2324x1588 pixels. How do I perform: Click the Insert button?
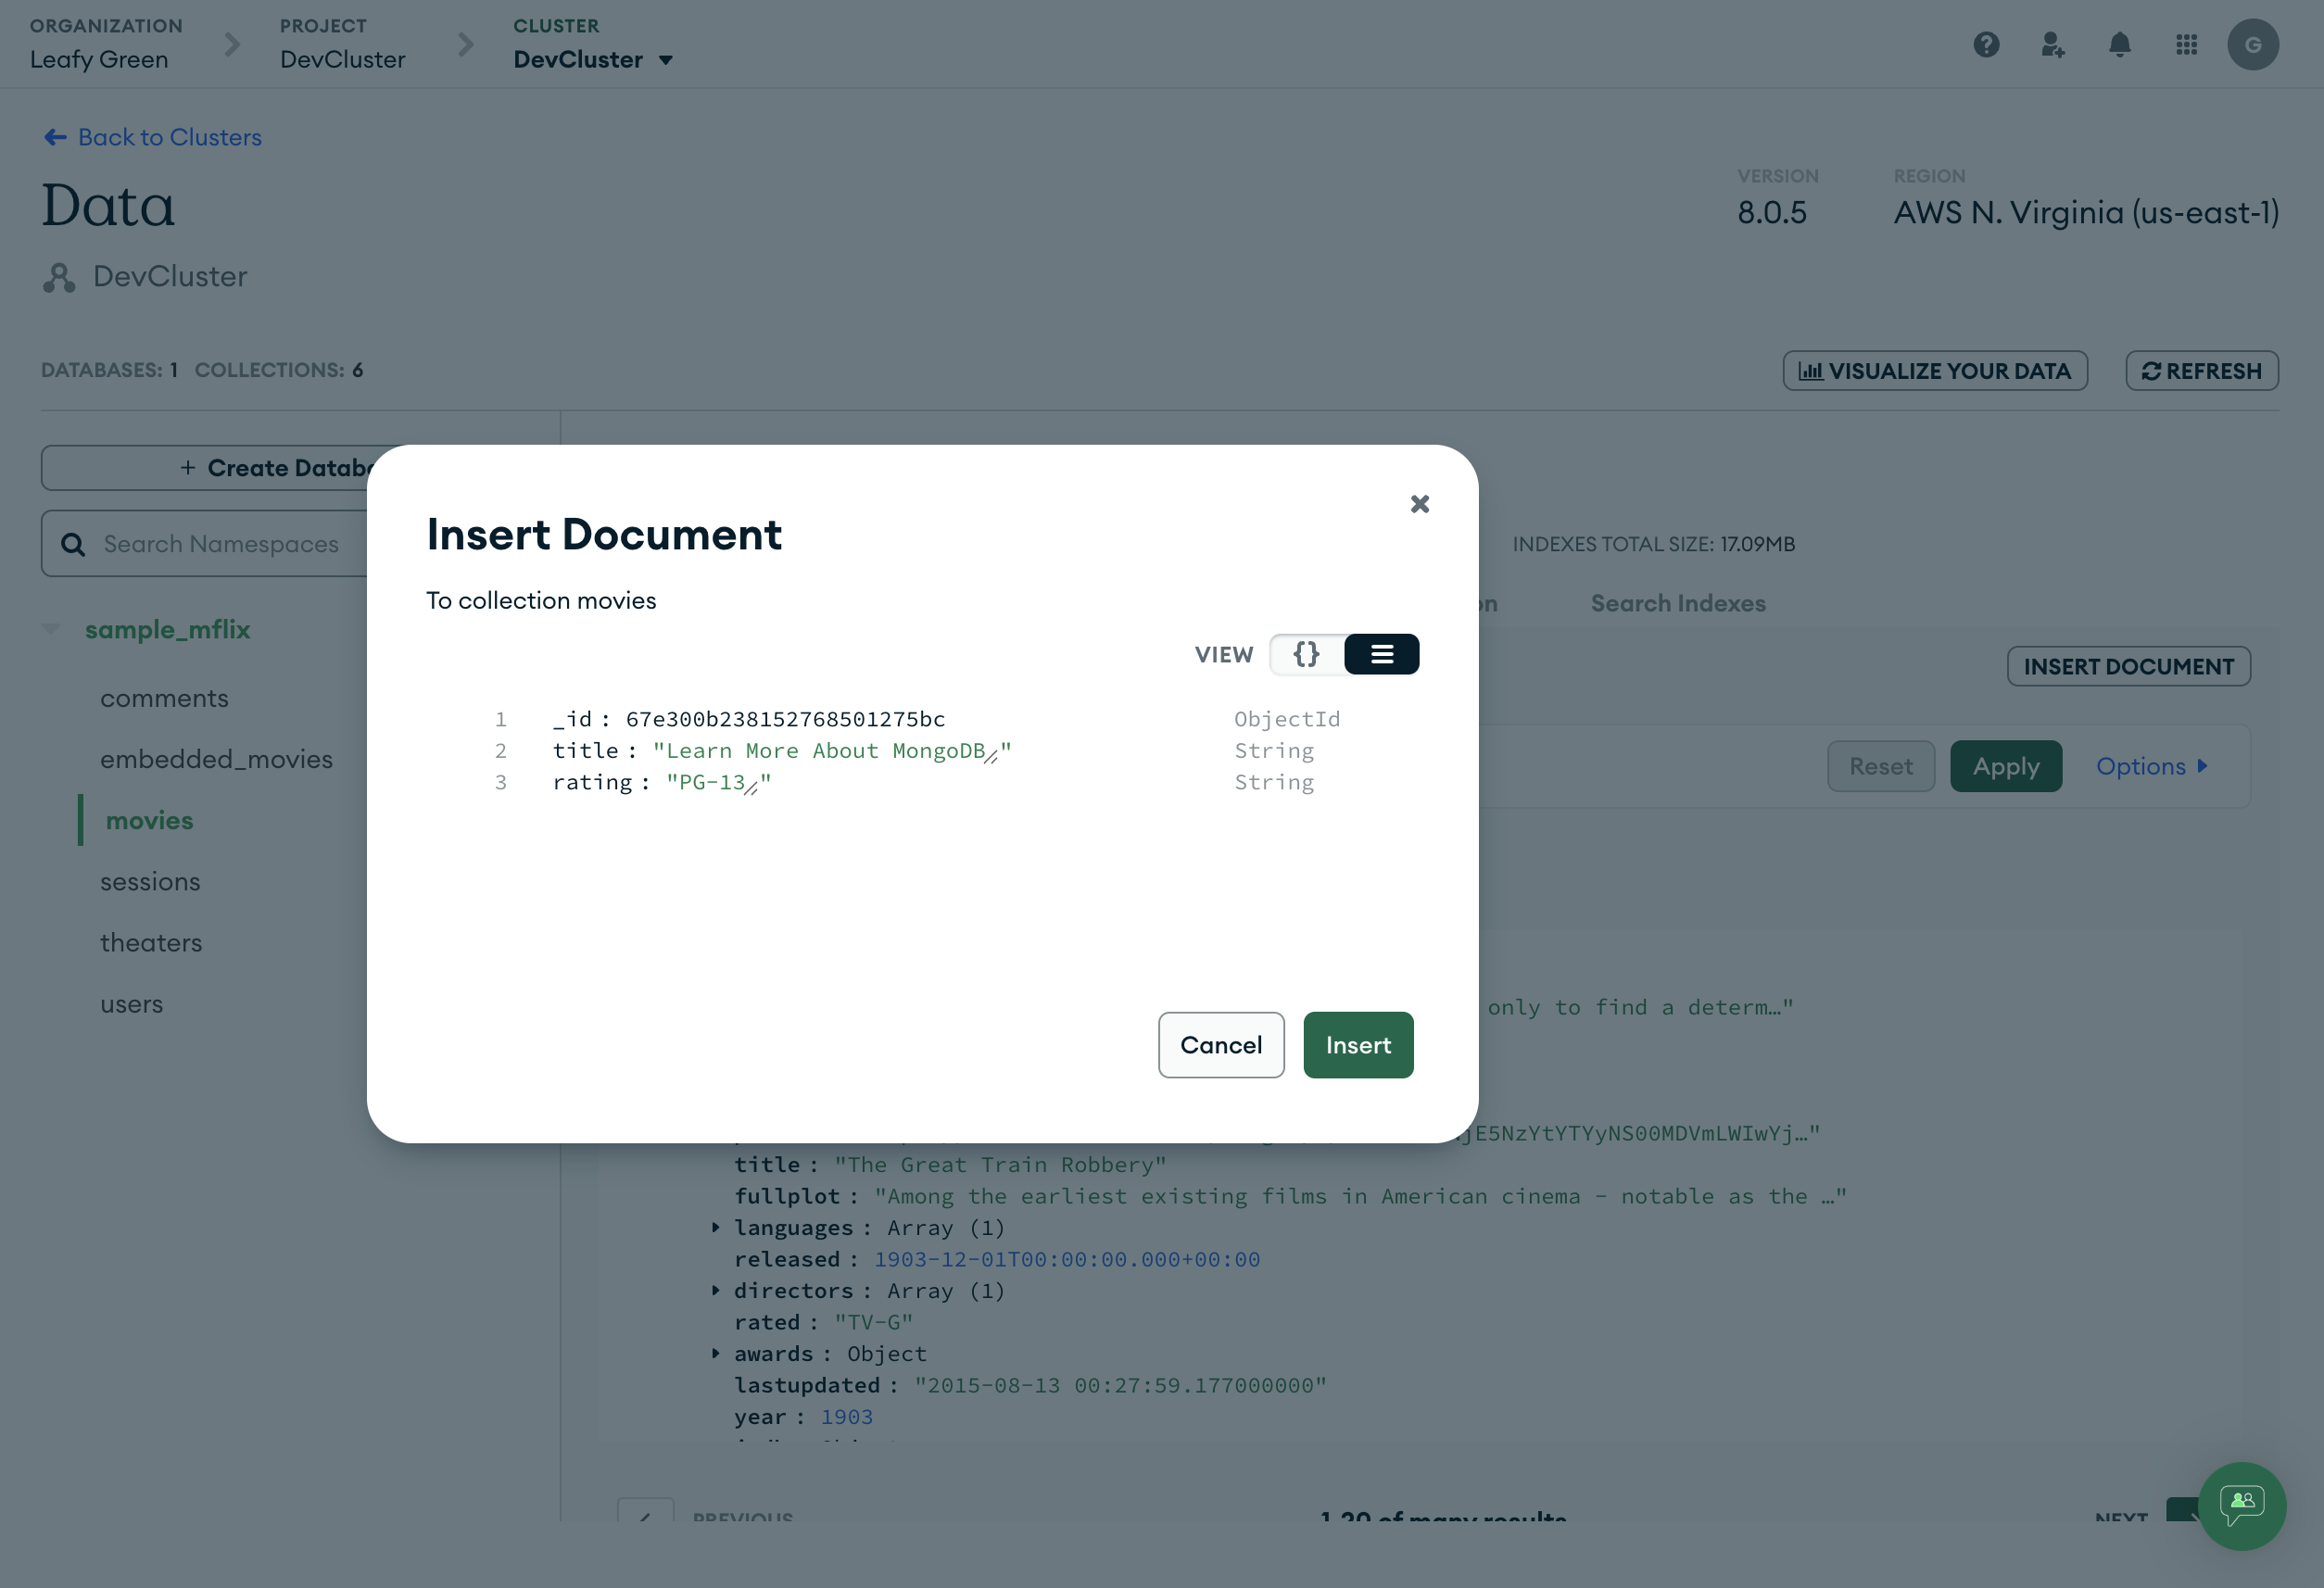tap(1358, 1045)
